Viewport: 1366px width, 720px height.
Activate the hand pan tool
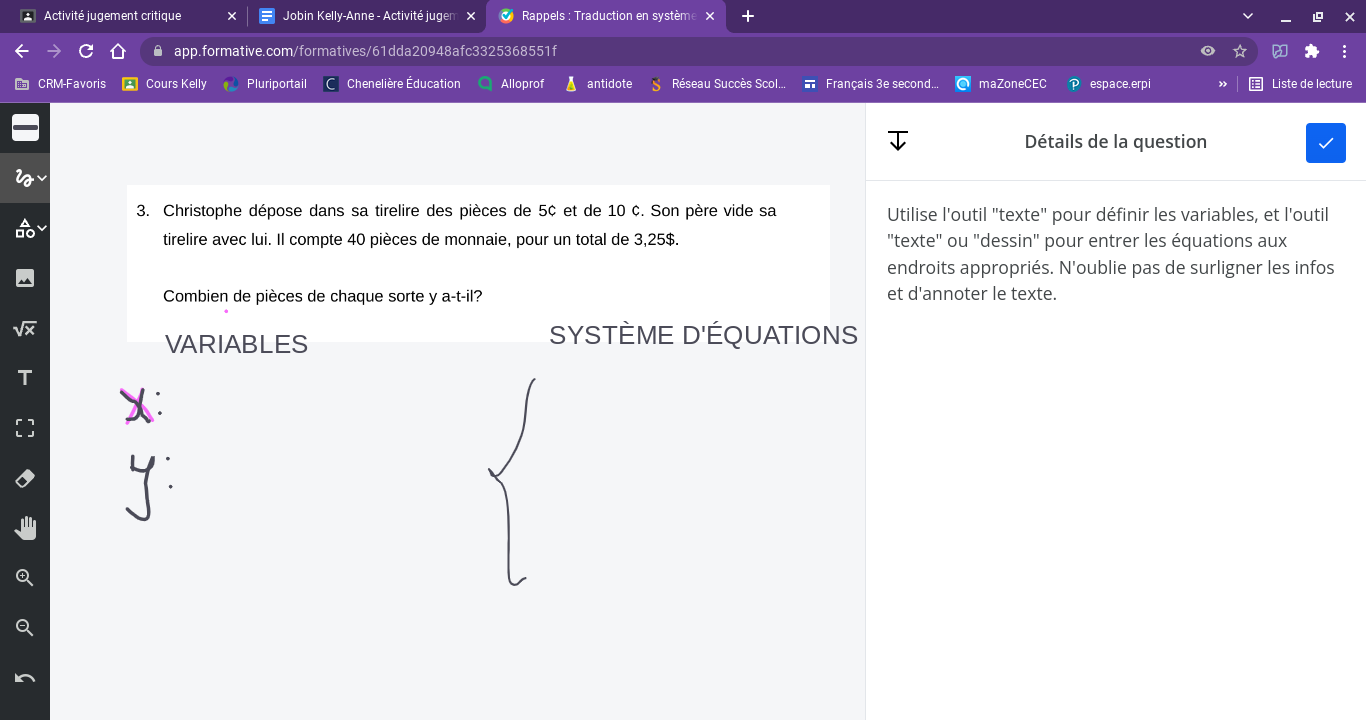25,528
